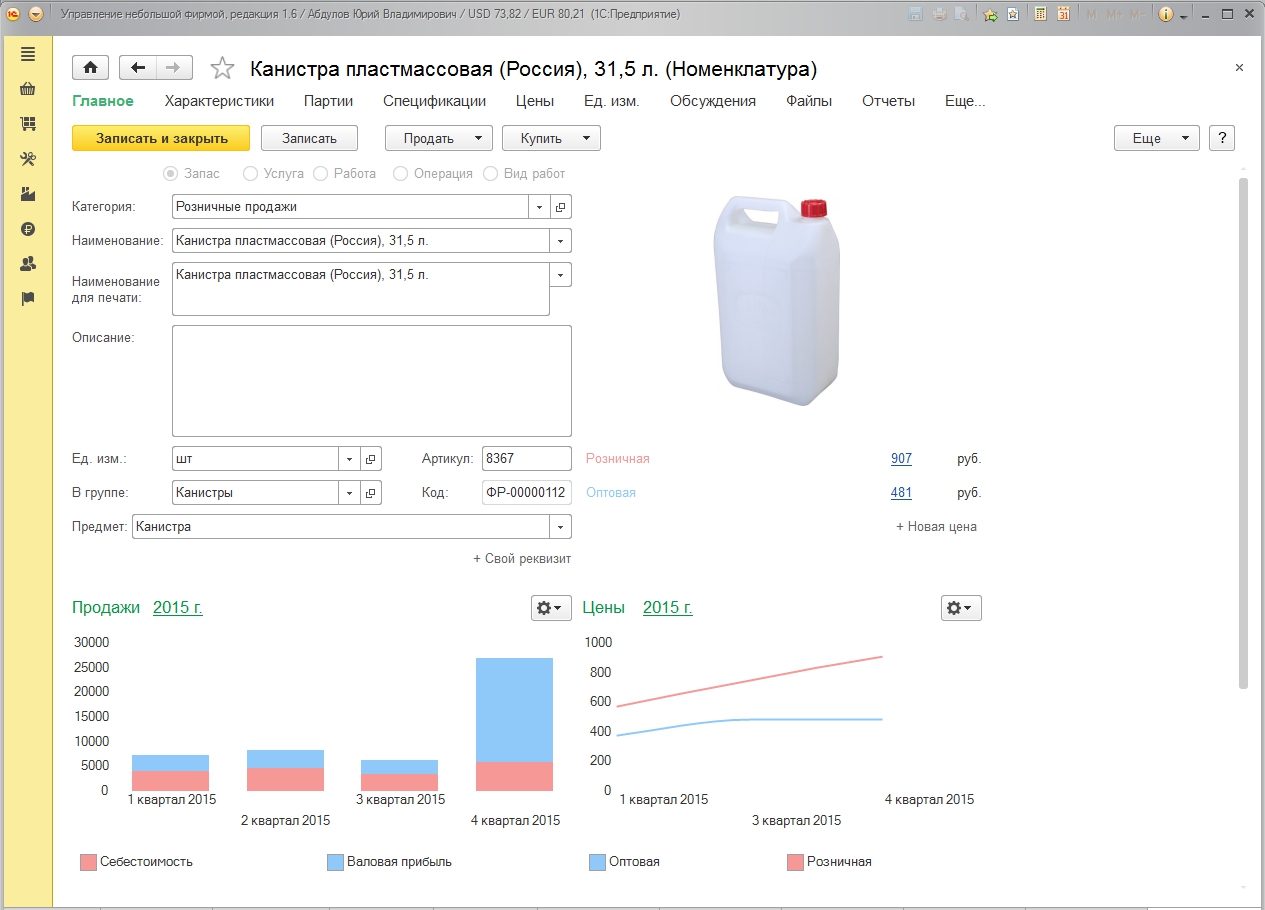Open sales chart gear settings
The width and height of the screenshot is (1265, 910).
[551, 608]
